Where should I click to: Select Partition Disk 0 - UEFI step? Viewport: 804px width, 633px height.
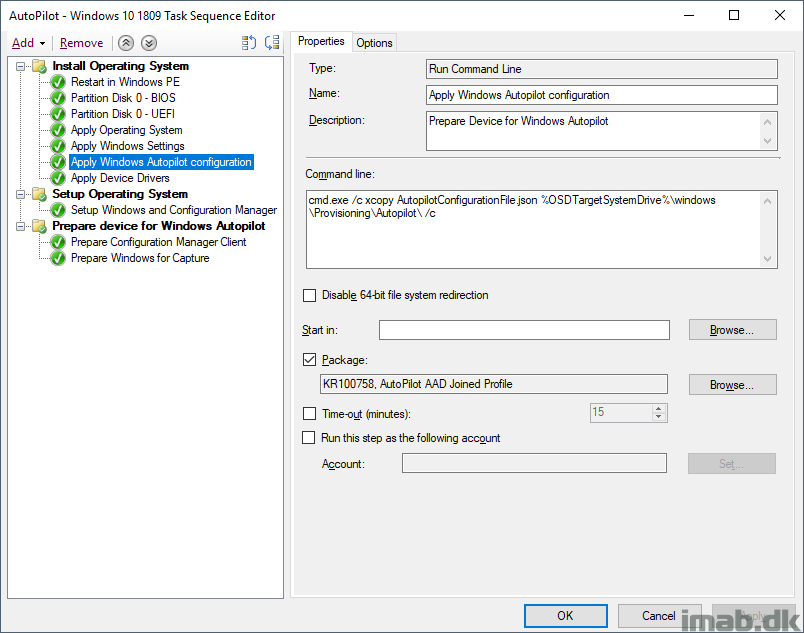tap(123, 114)
